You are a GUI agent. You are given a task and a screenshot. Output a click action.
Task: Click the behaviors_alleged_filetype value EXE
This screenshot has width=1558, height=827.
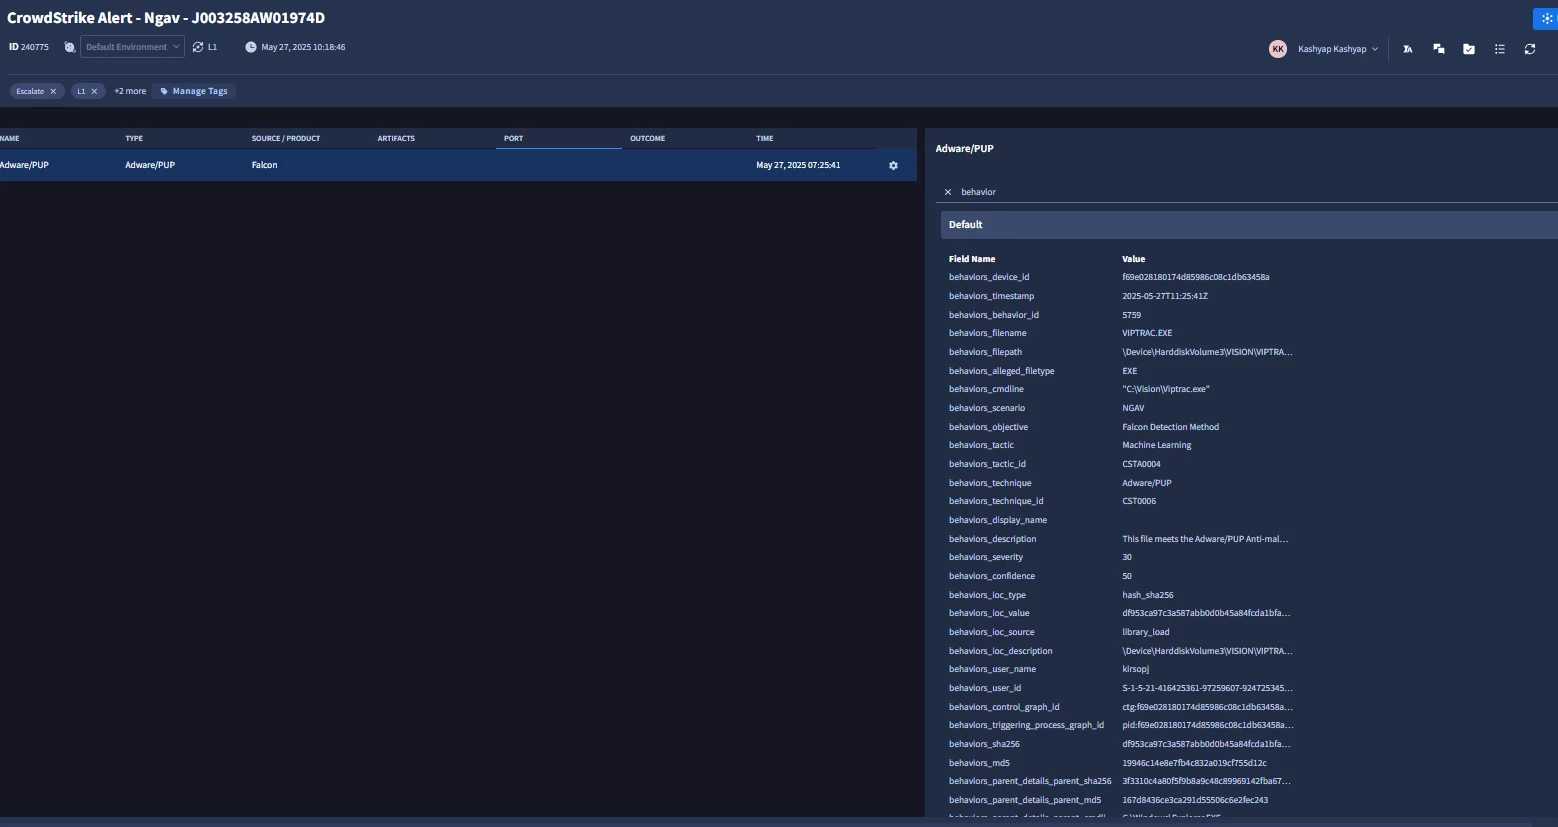click(x=1130, y=371)
